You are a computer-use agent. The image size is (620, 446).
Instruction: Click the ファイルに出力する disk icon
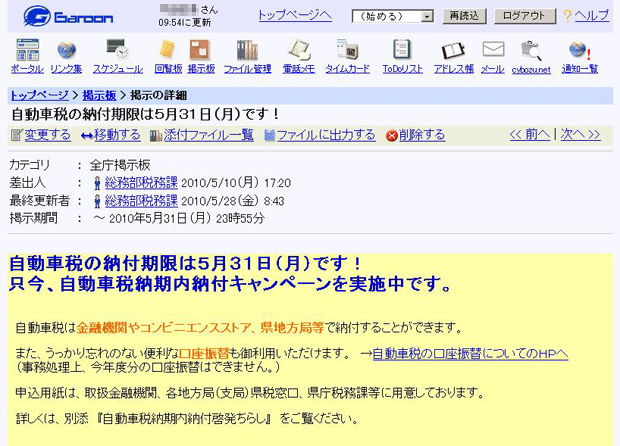[270, 135]
